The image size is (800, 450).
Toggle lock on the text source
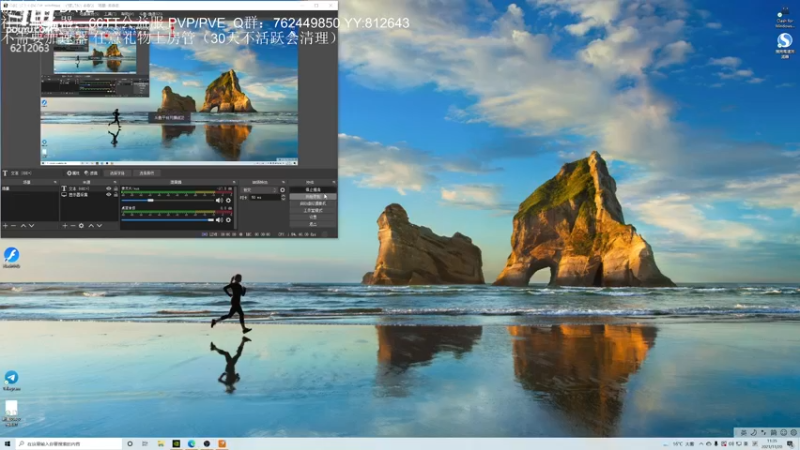point(116,189)
